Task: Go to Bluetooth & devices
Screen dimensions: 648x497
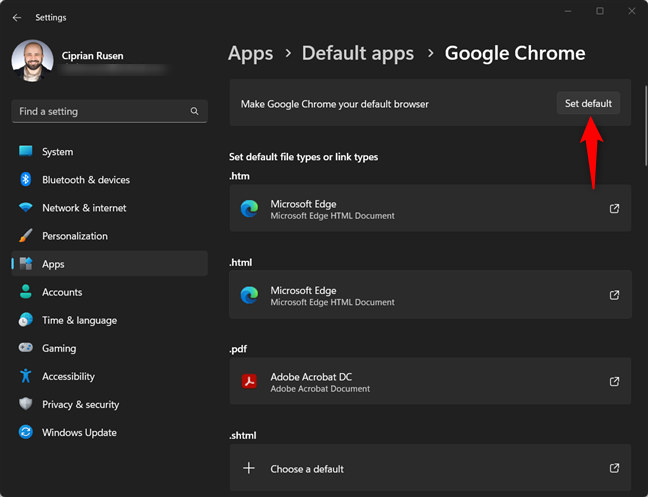Action: tap(110, 180)
